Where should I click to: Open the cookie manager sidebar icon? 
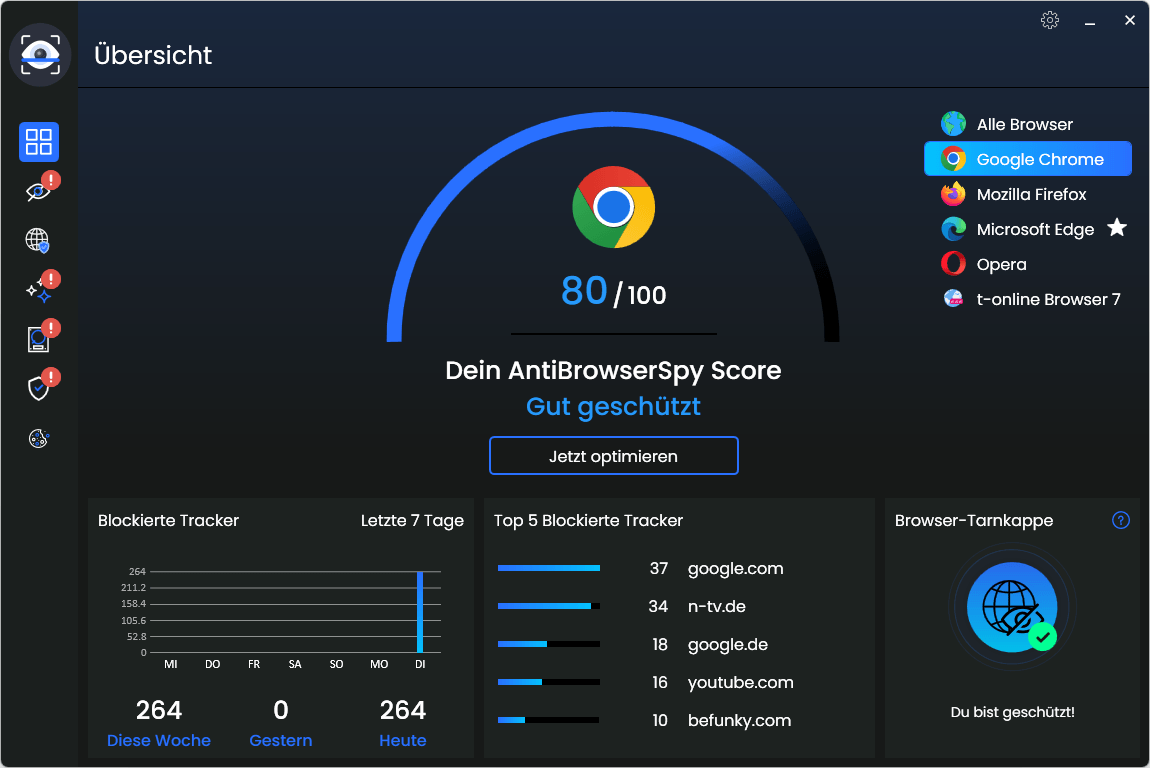tap(38, 438)
